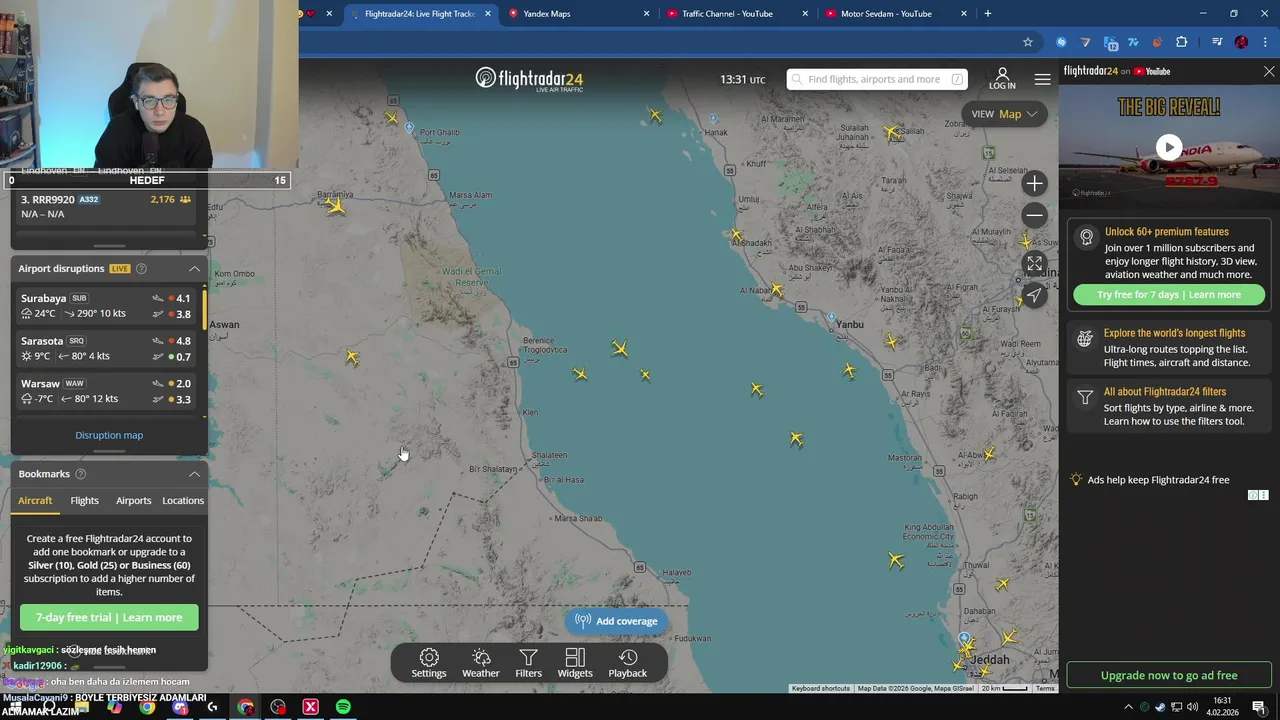Close the Flightradar24 YouTube ad panel

click(1269, 72)
